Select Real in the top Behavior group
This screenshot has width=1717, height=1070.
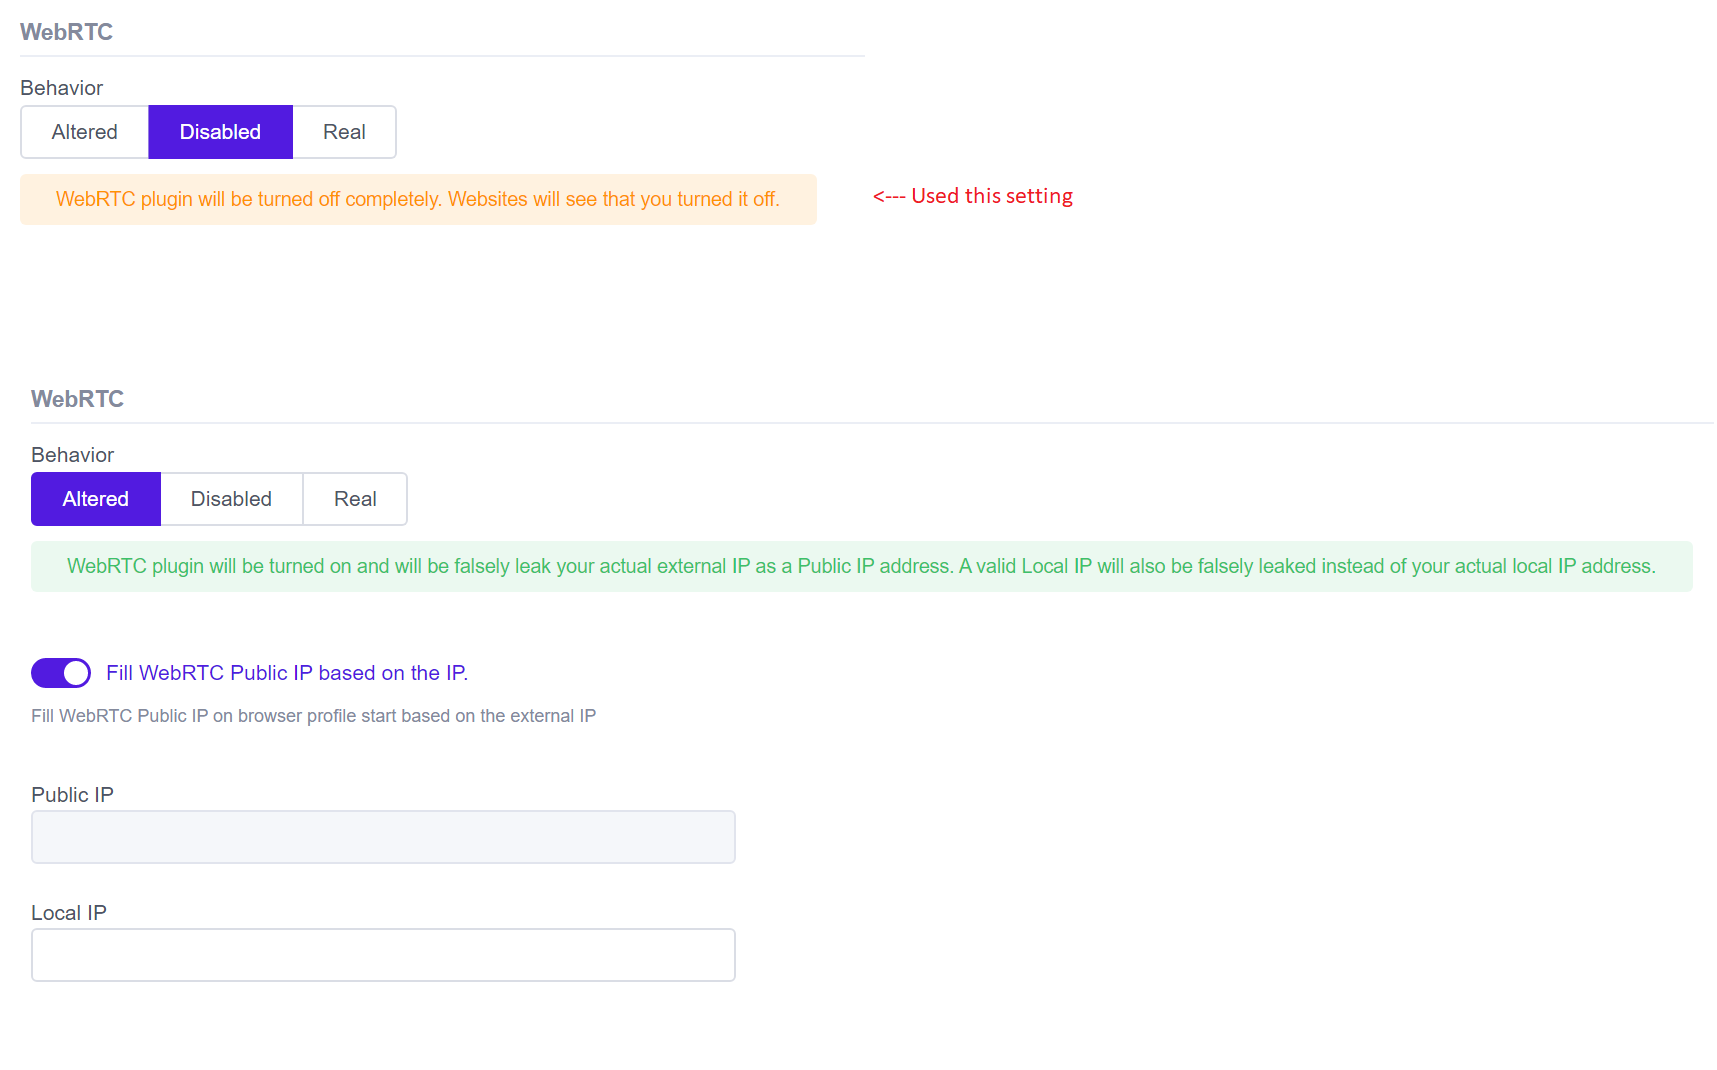click(x=344, y=132)
